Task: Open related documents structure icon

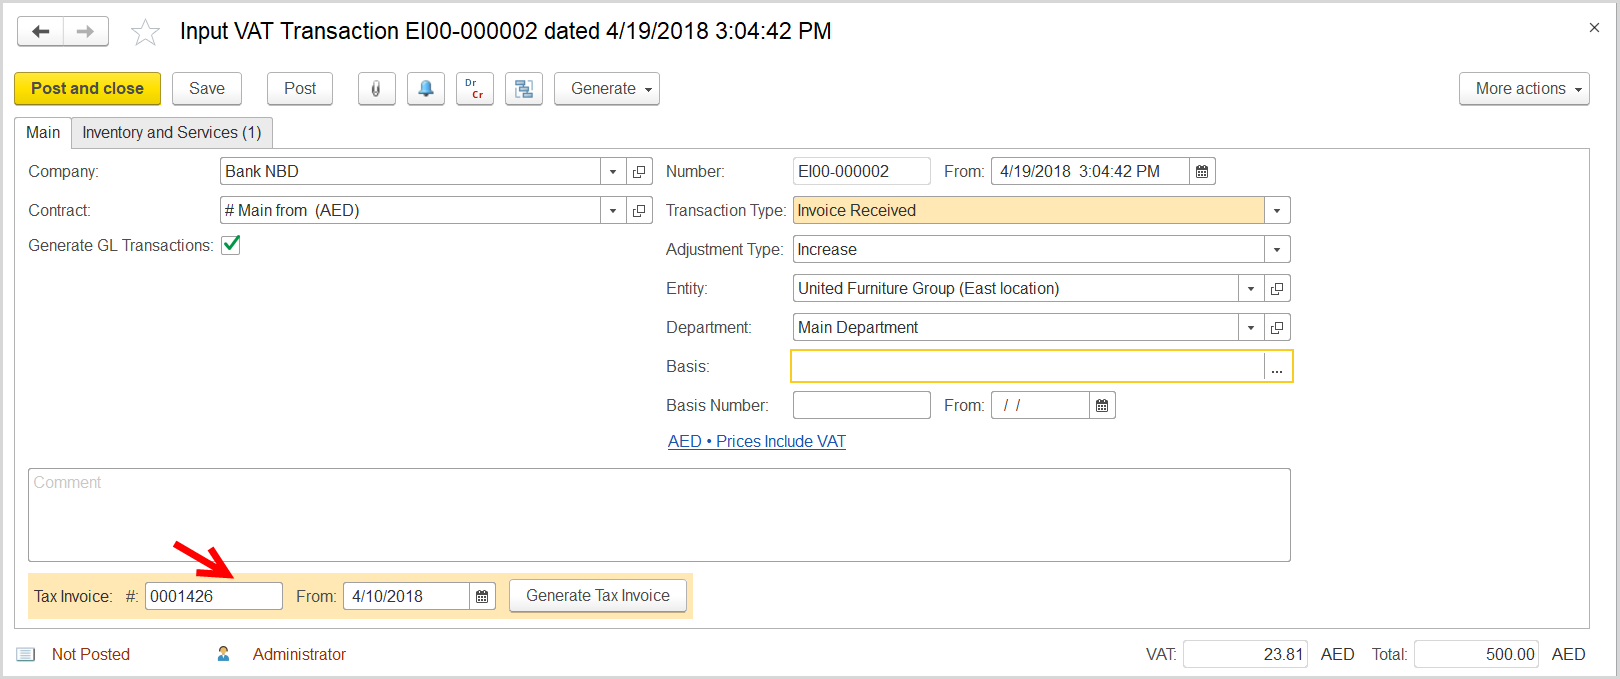Action: point(524,88)
